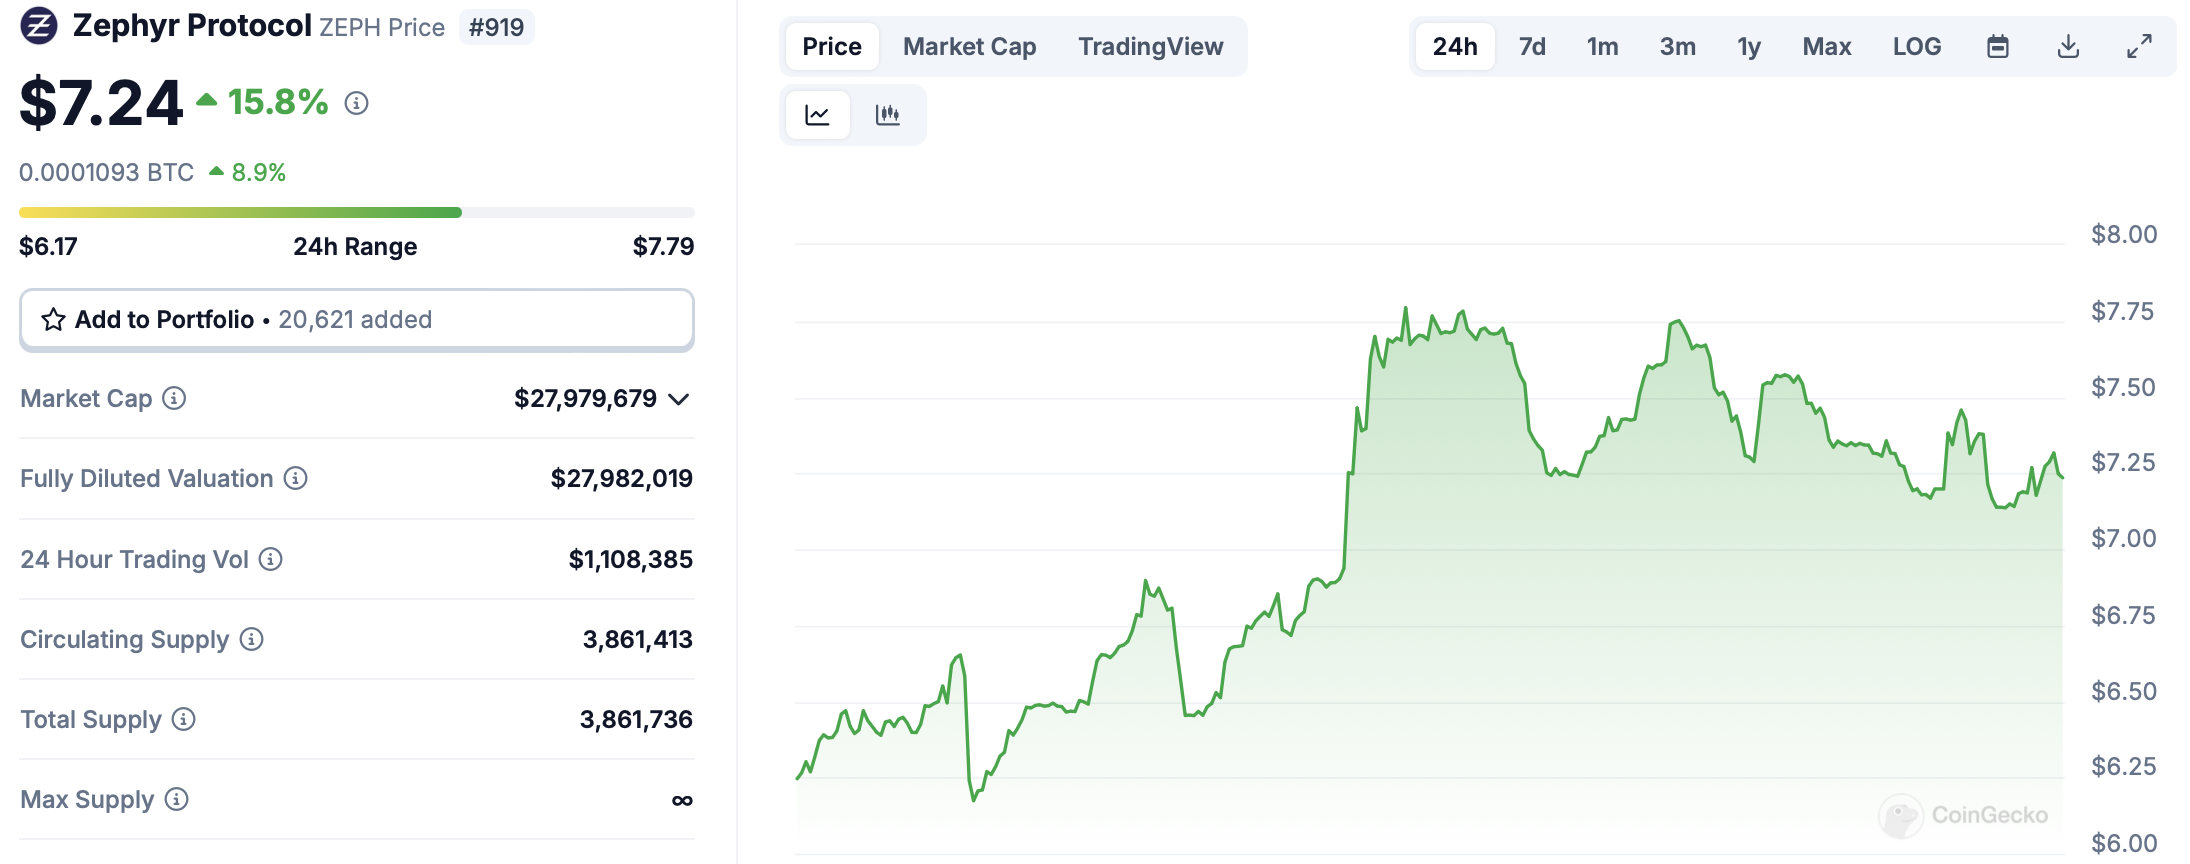Expand the Market Cap value chevron
2190x864 pixels.
tap(679, 399)
